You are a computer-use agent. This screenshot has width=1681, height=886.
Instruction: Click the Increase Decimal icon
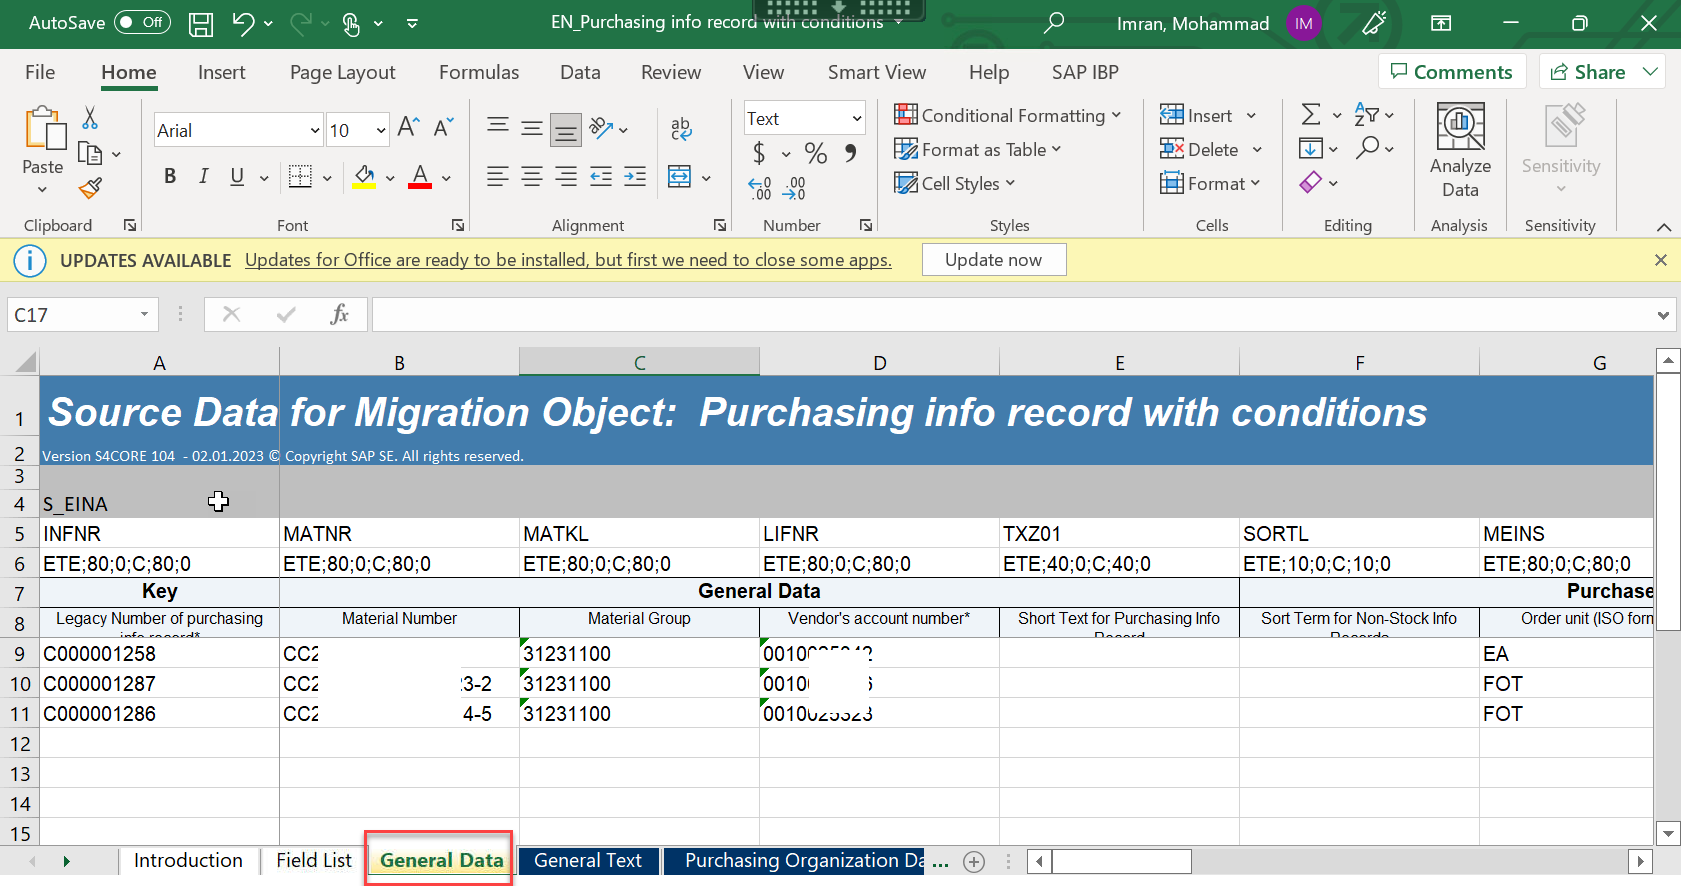click(x=760, y=188)
